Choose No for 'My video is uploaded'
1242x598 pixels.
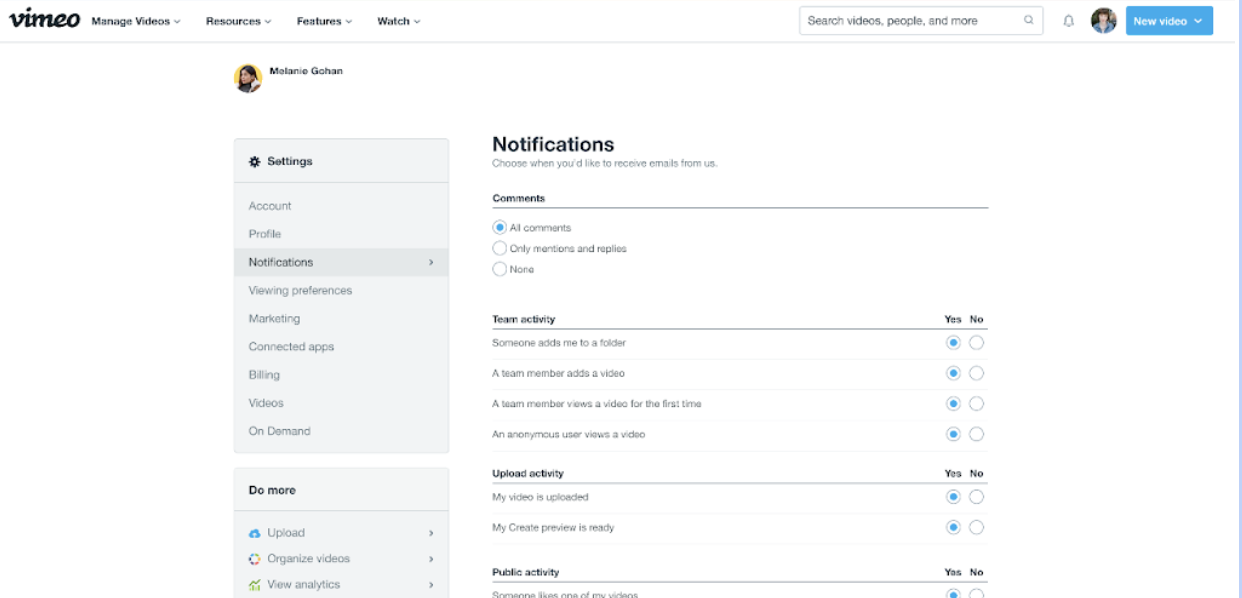(976, 497)
